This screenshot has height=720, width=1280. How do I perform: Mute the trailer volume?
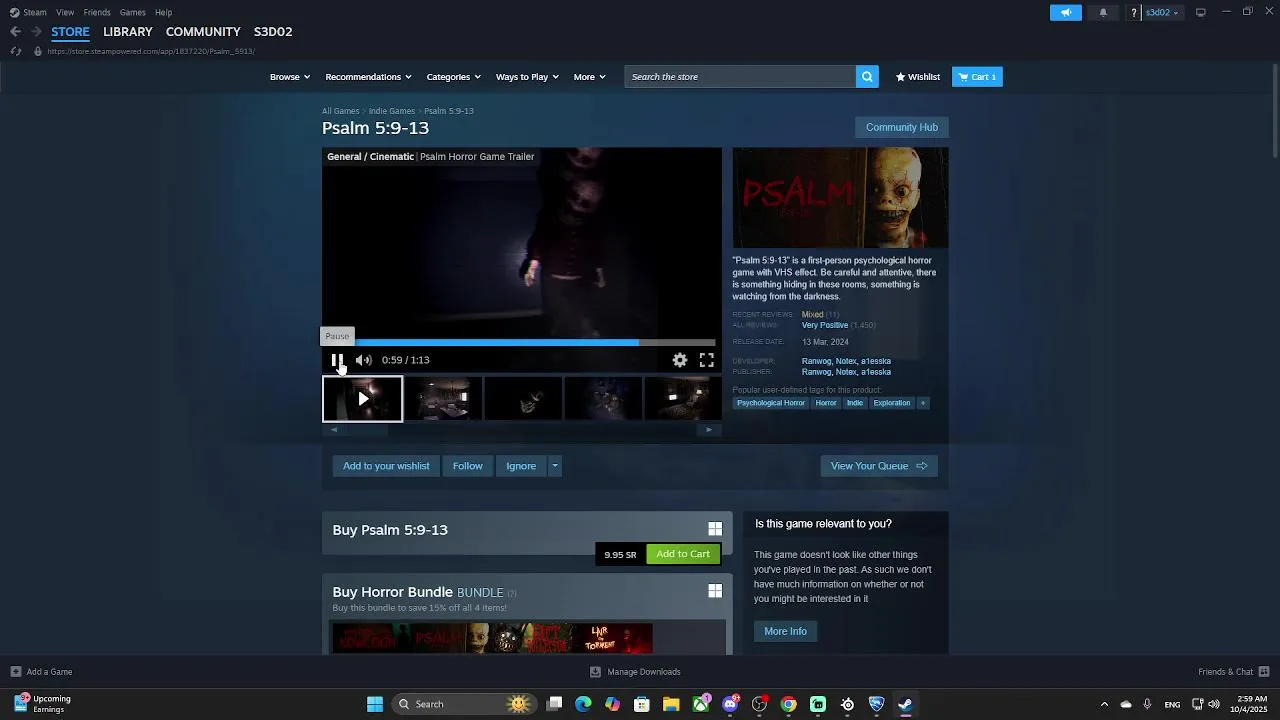[x=363, y=360]
